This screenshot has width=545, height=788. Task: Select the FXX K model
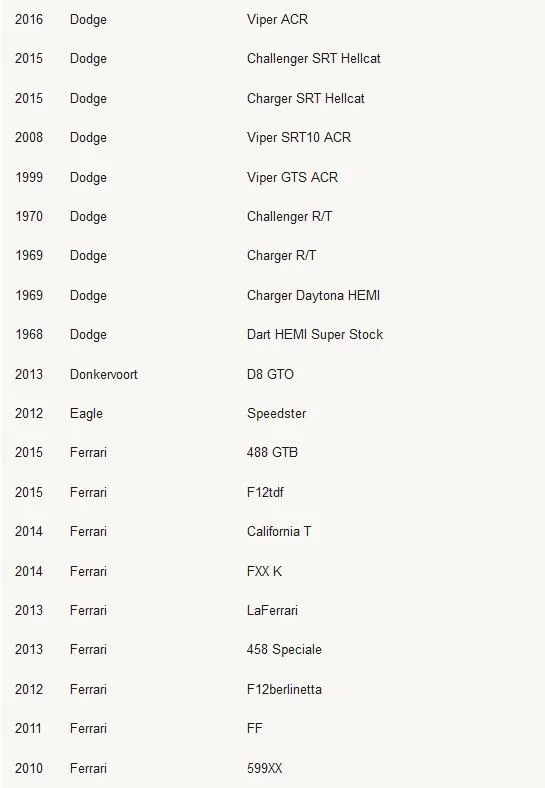coord(264,571)
